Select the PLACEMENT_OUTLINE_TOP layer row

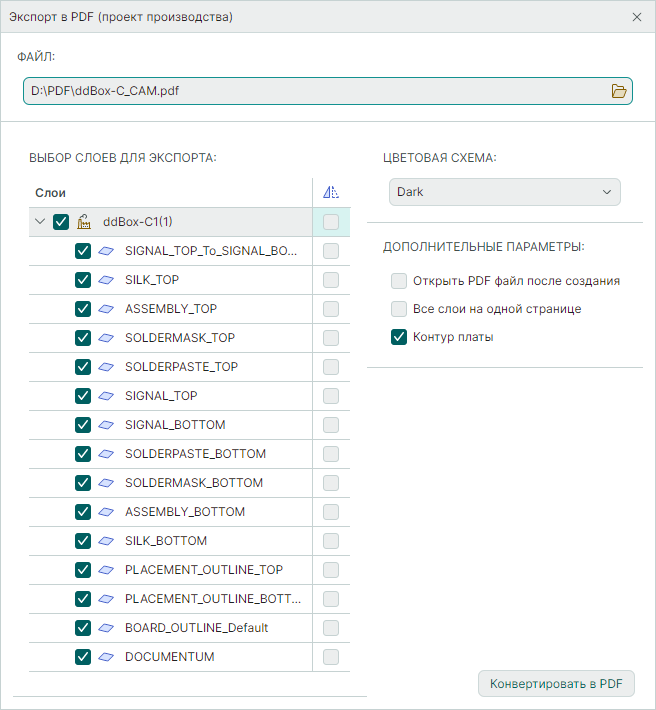[x=203, y=570]
